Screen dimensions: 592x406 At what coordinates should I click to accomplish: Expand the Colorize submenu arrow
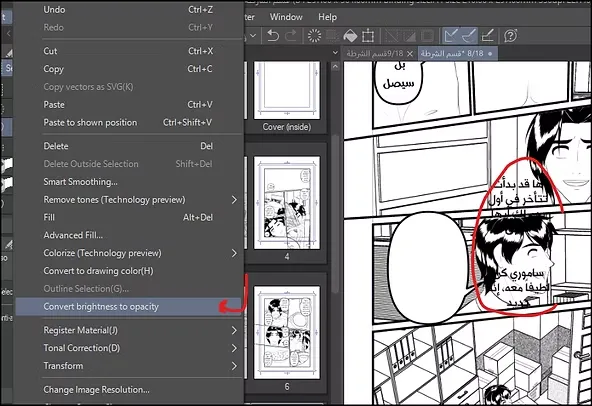(234, 253)
